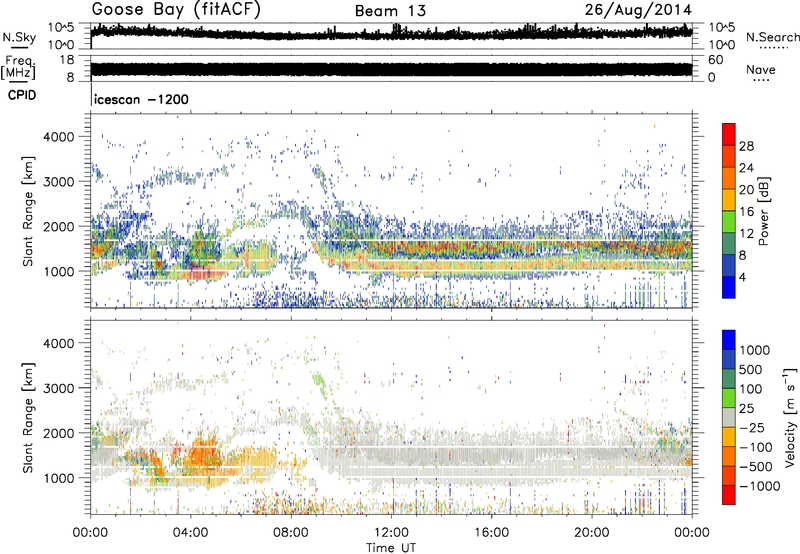This screenshot has width=800, height=554.
Task: Click the '28' Power colorbar value
Action: 746,146
